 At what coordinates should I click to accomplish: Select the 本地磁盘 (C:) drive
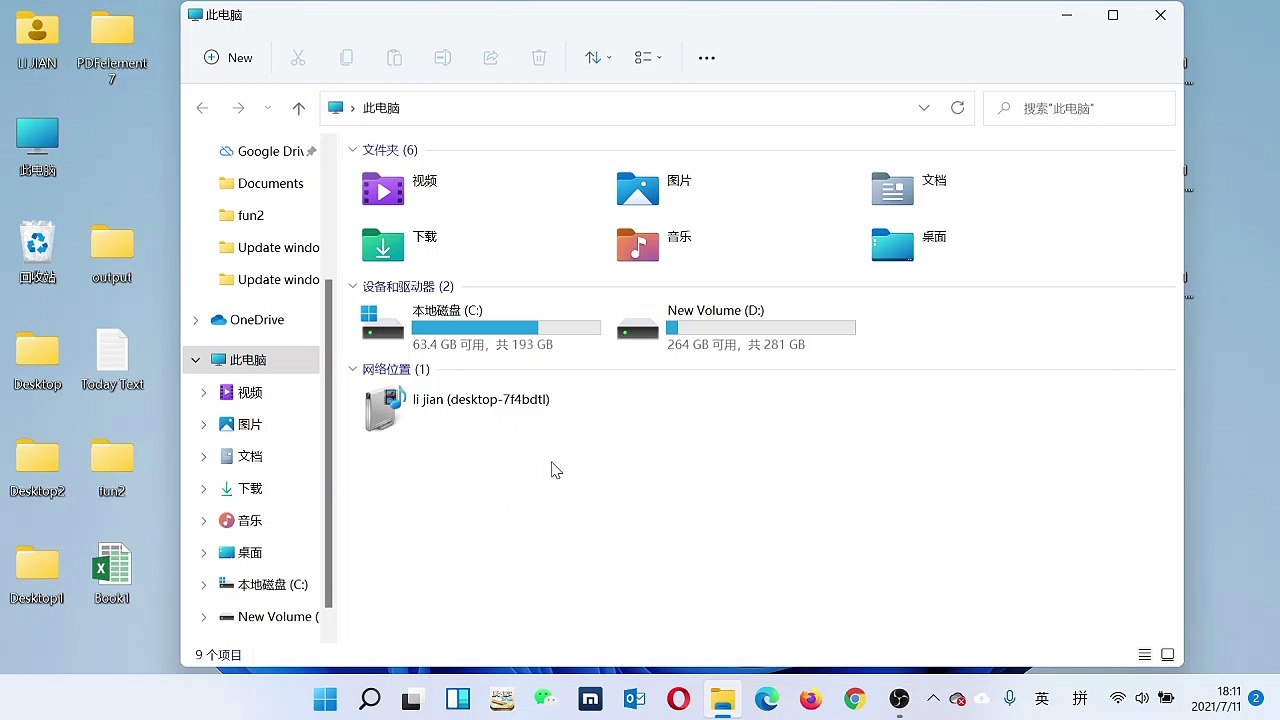click(x=481, y=327)
